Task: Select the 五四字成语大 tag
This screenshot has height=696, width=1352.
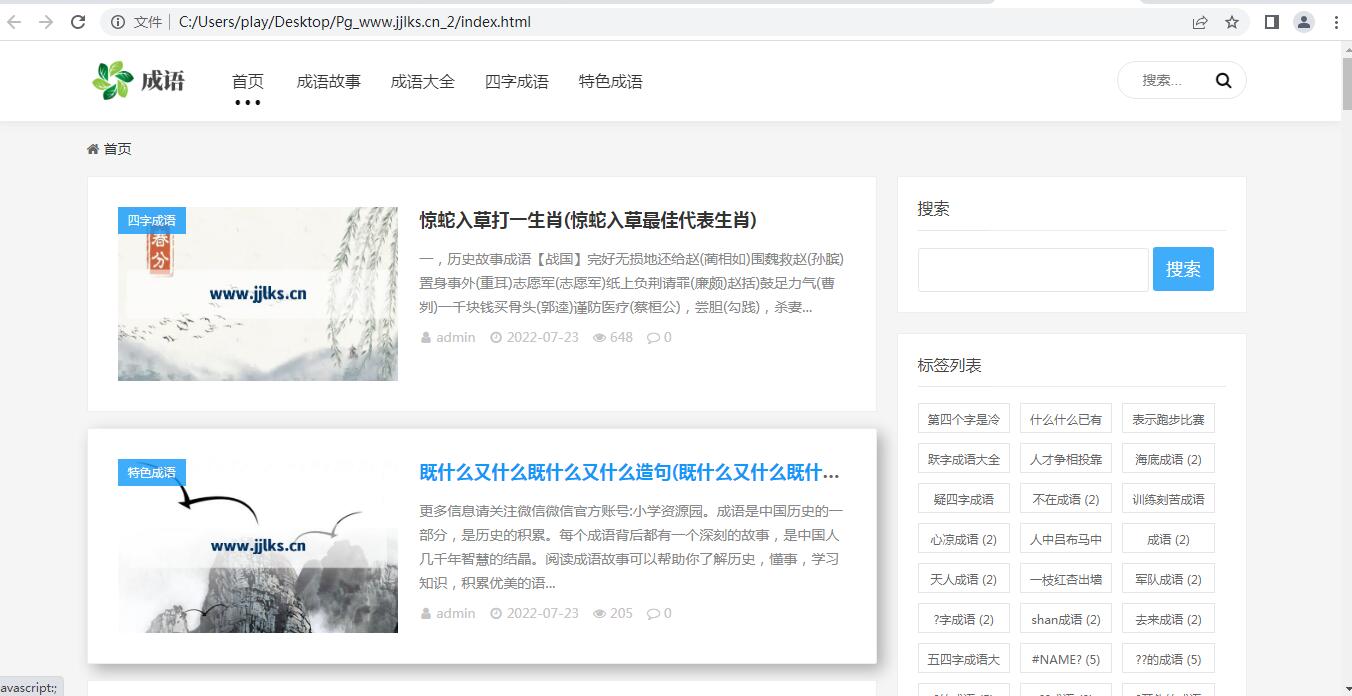Action: [964, 659]
